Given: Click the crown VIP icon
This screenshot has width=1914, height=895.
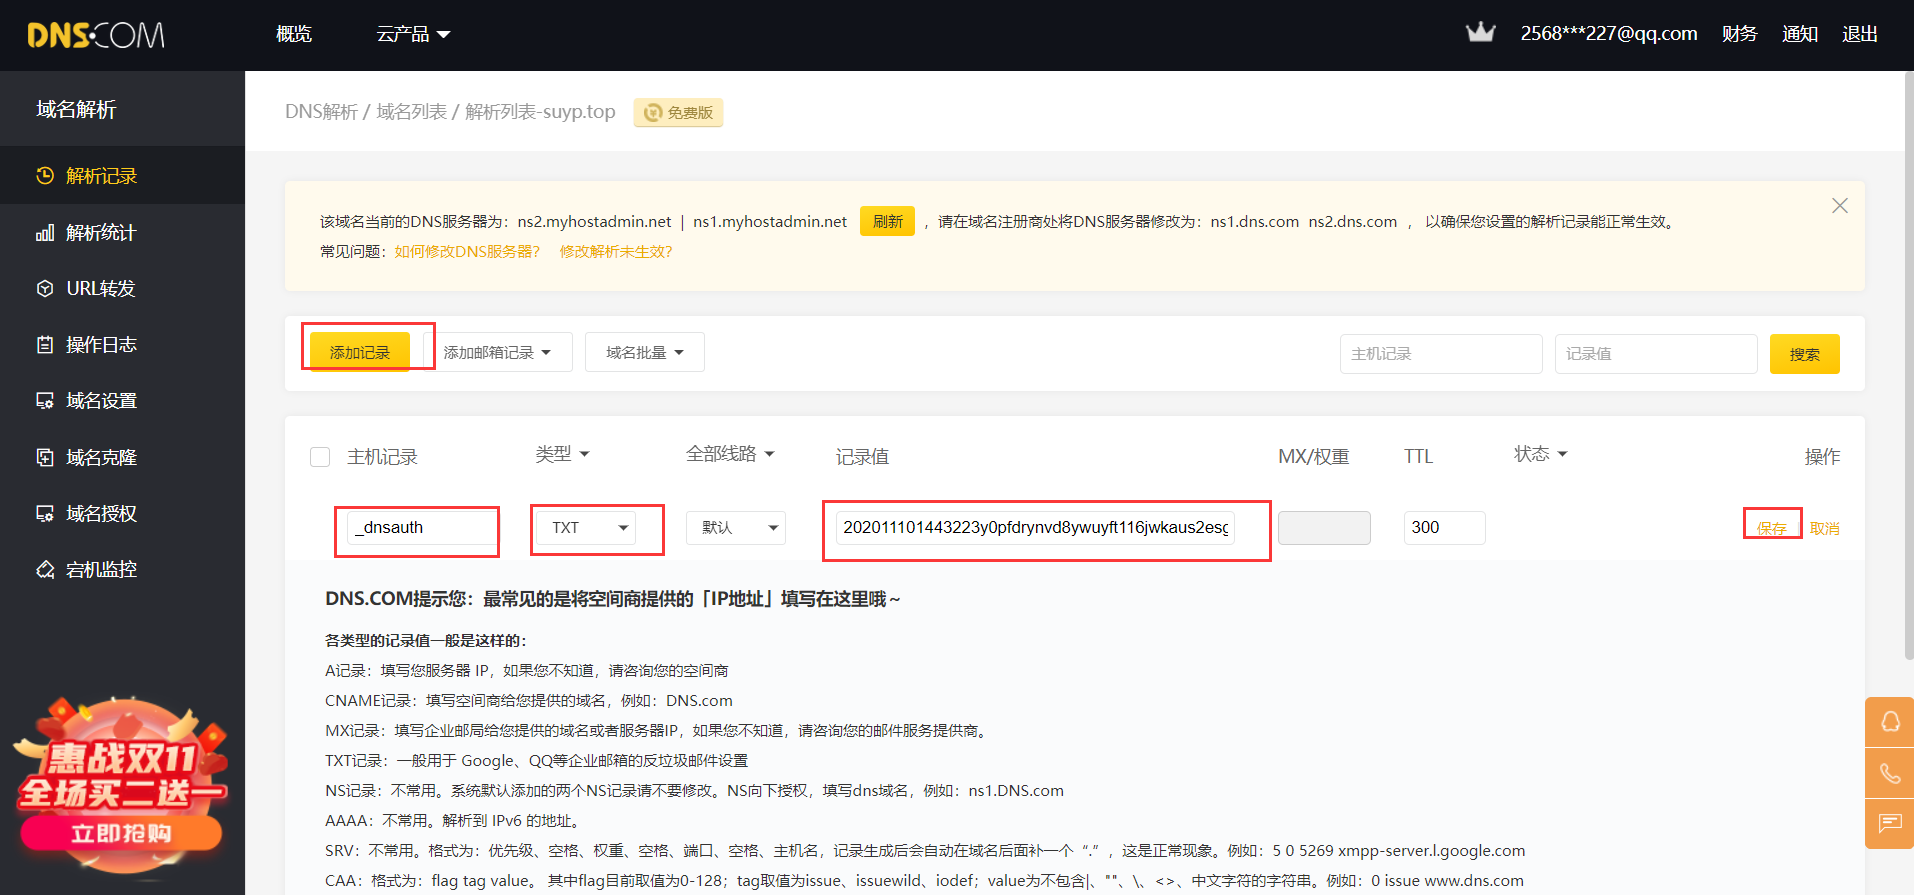Looking at the screenshot, I should tap(1480, 33).
